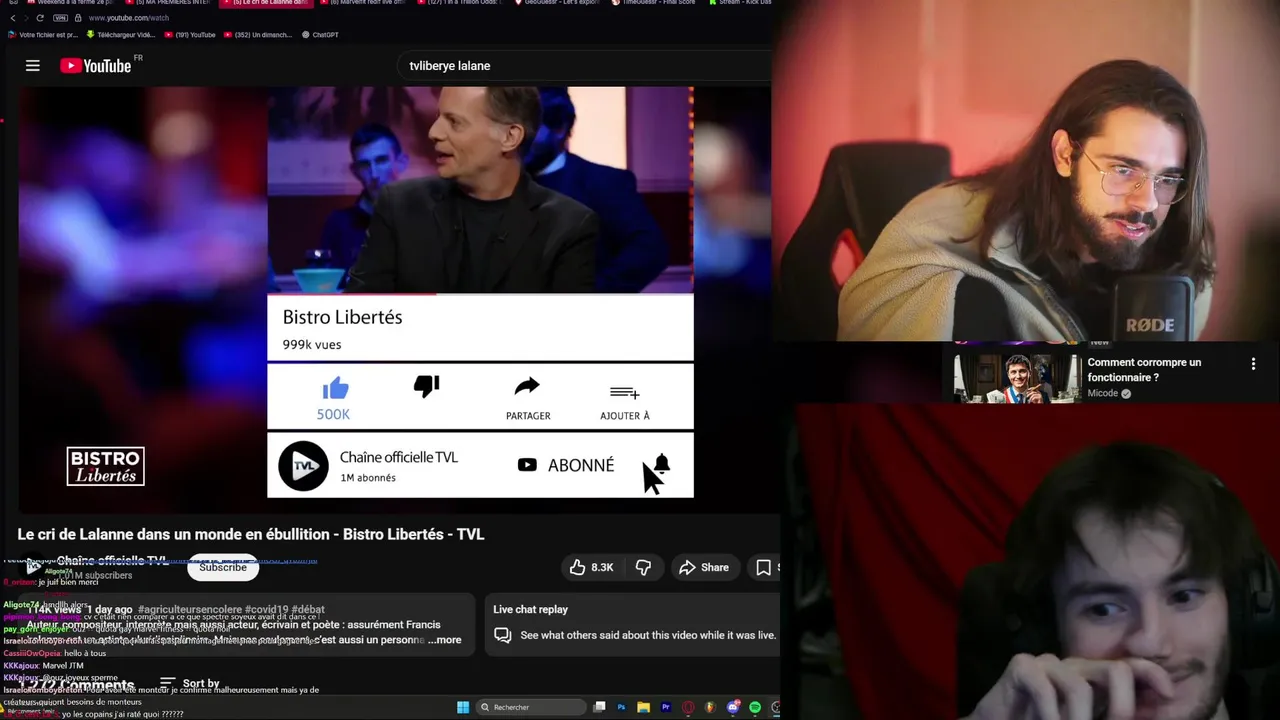The image size is (1280, 720).
Task: Click the chat bubble icon in Live chat replay
Action: pyautogui.click(x=503, y=635)
